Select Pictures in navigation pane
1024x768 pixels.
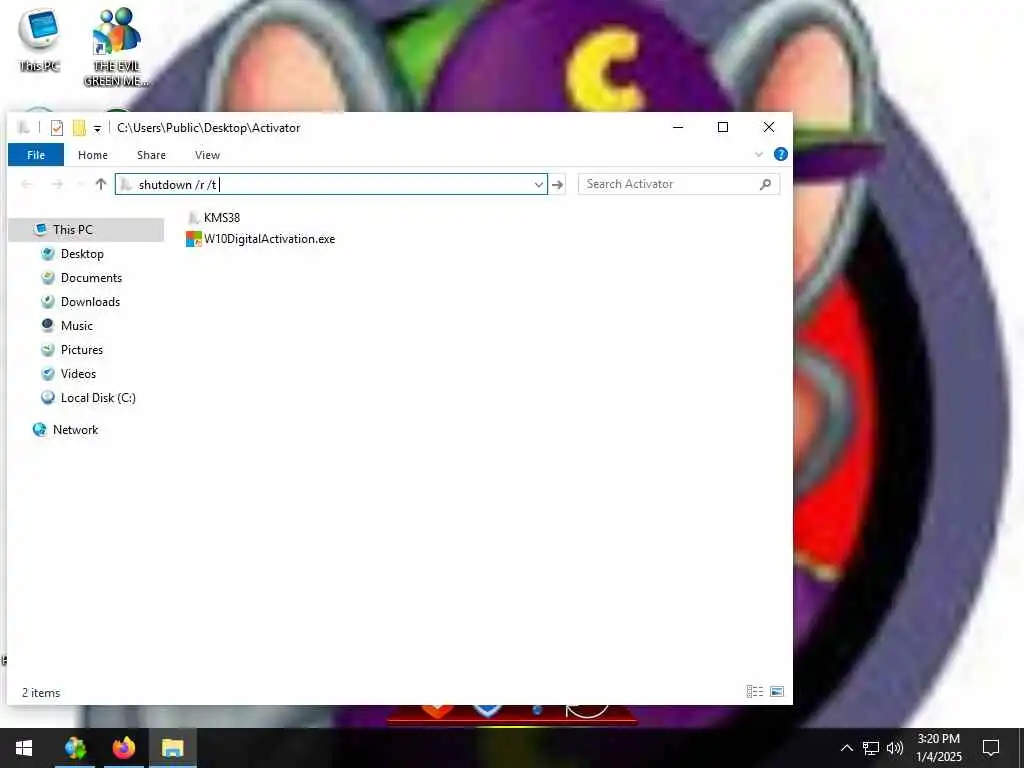tap(82, 349)
